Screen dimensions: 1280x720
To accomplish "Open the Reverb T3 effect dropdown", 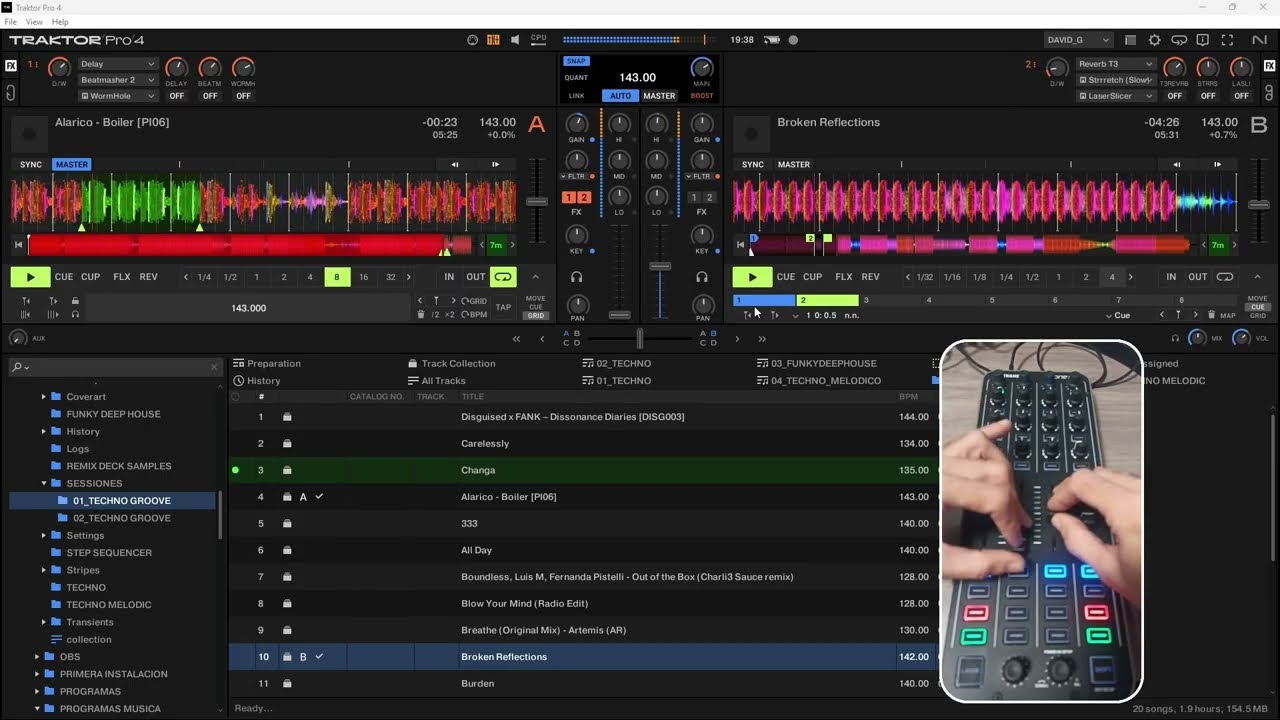I will click(x=1116, y=64).
